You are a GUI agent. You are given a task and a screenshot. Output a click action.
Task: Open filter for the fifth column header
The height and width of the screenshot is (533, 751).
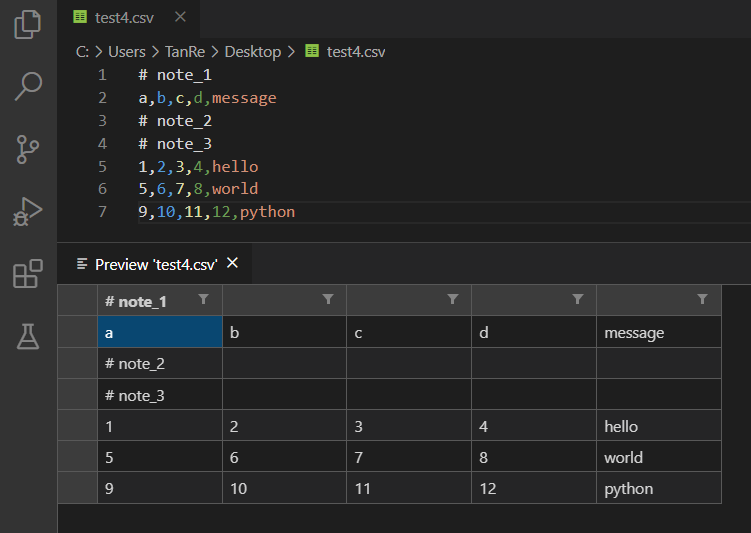(702, 299)
